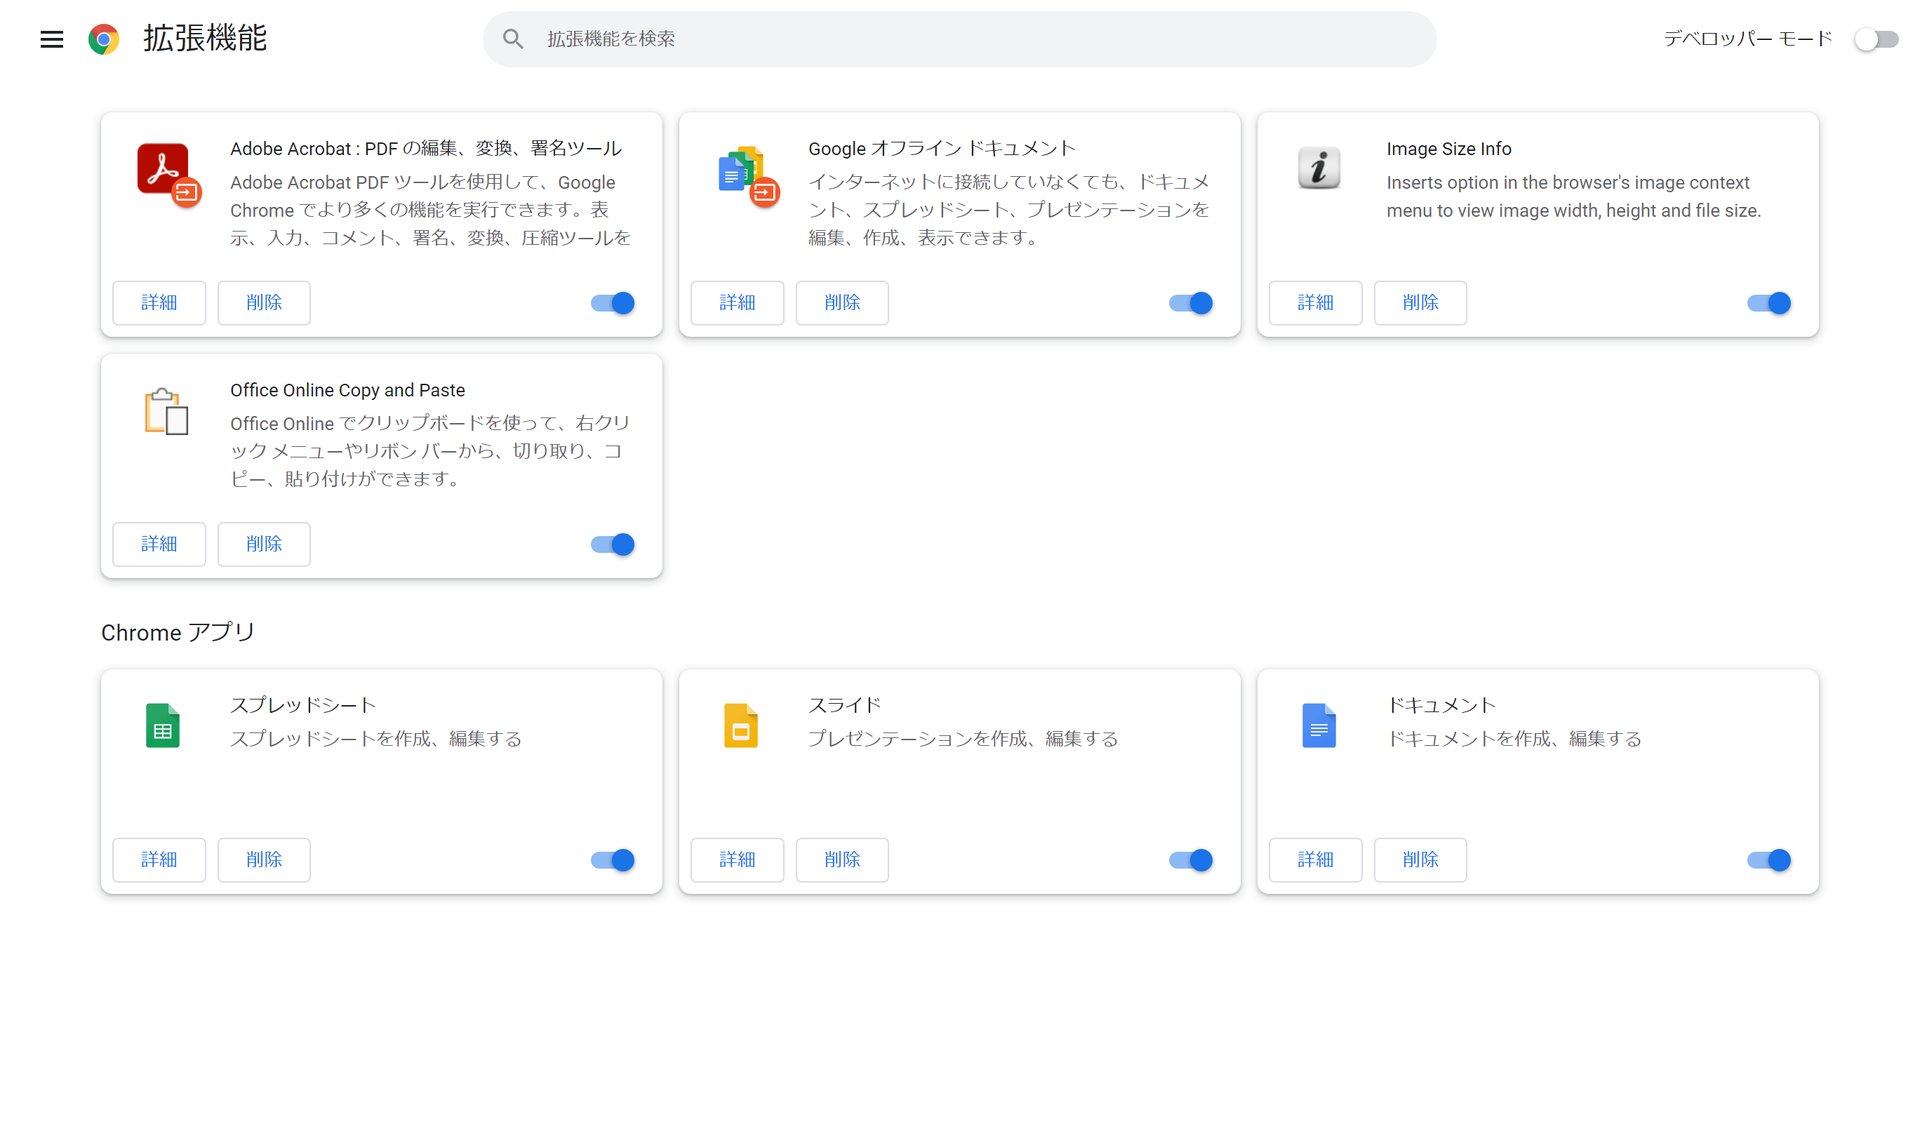
Task: Turn off the Image Size Info extension
Action: (1769, 303)
